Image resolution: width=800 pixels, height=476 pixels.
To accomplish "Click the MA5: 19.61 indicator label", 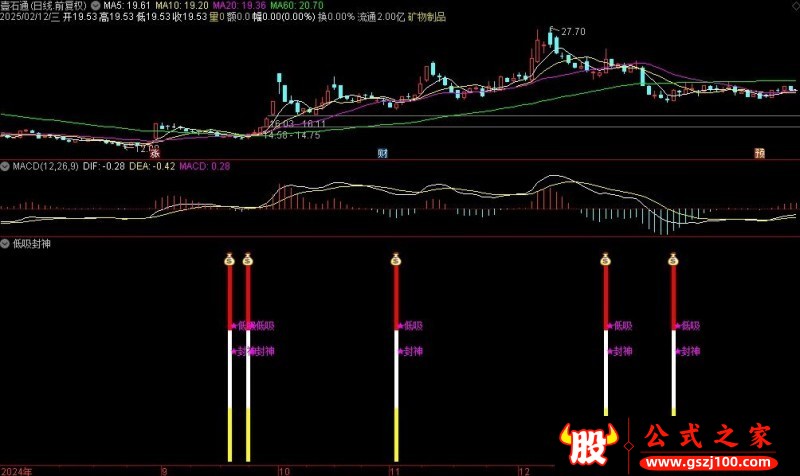I will tap(127, 6).
